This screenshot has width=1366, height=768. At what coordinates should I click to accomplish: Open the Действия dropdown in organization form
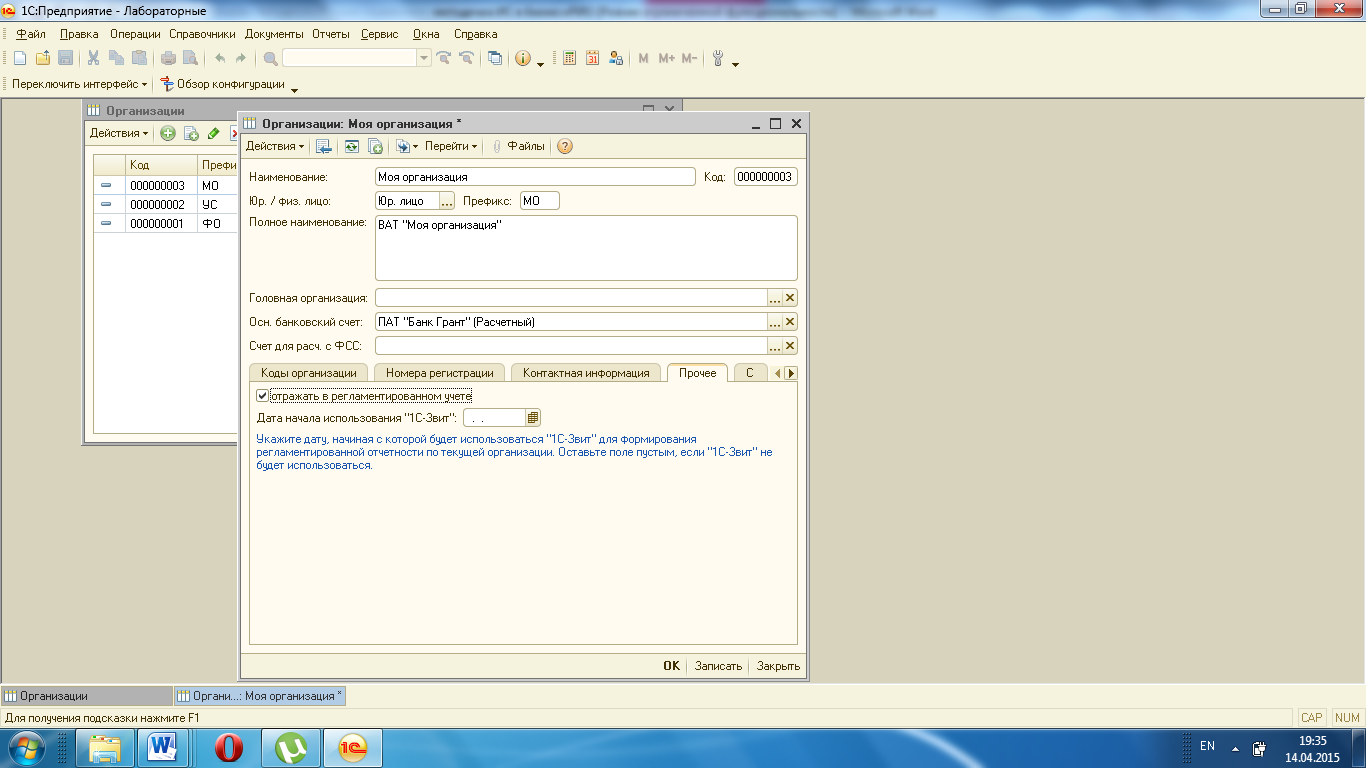click(275, 146)
